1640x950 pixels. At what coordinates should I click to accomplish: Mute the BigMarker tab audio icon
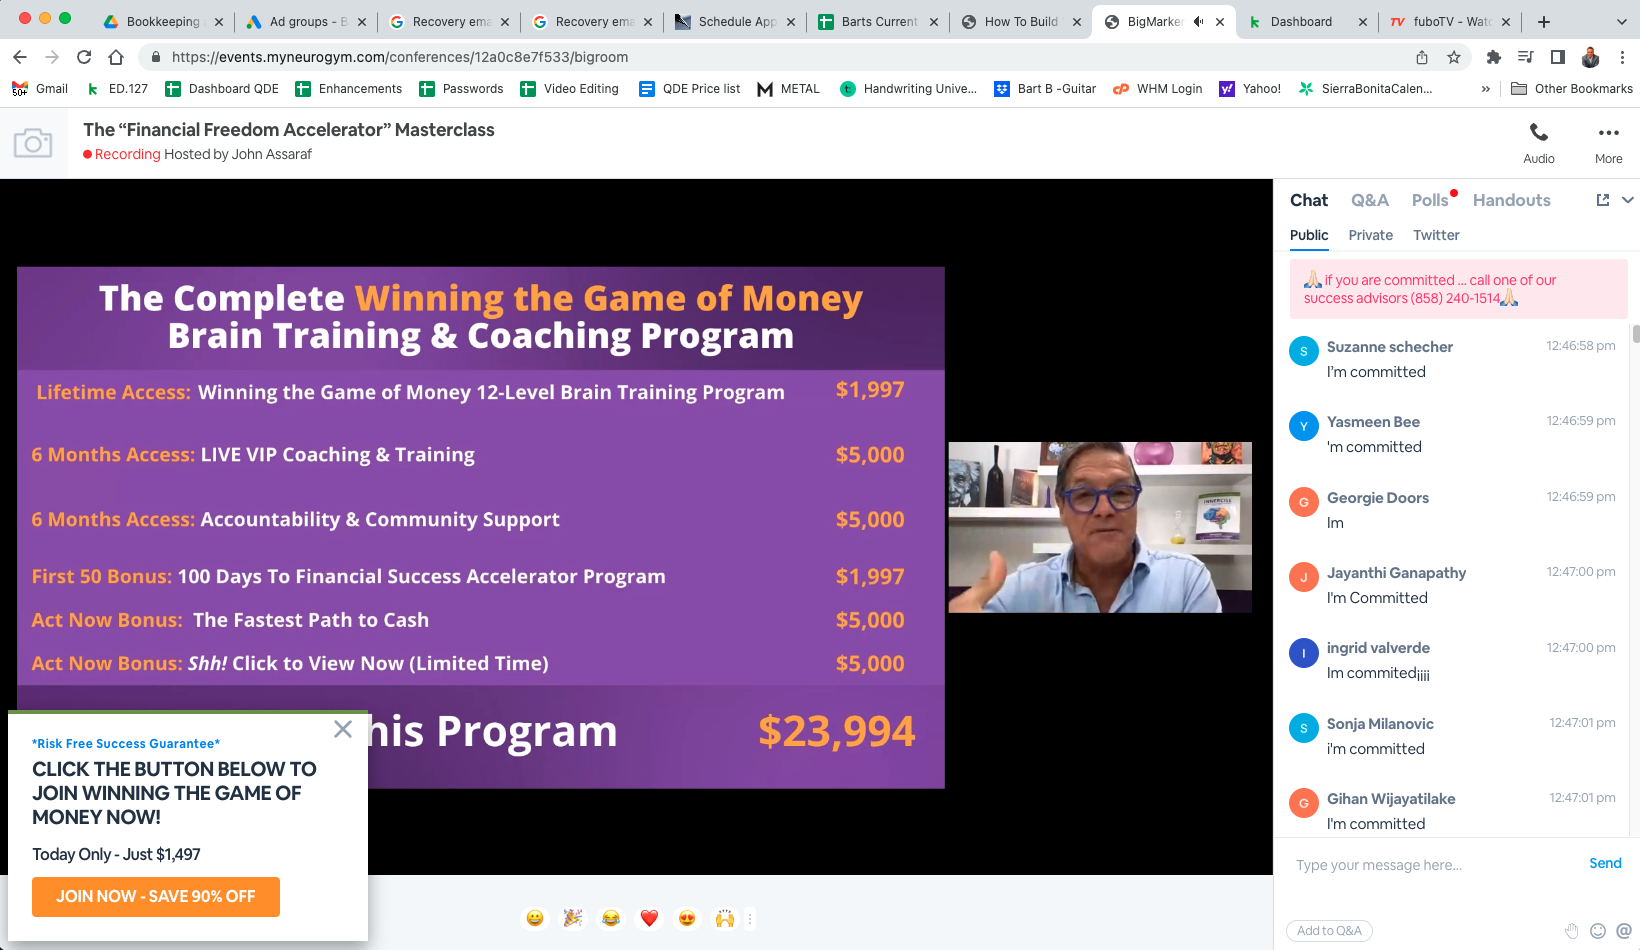pyautogui.click(x=1198, y=21)
